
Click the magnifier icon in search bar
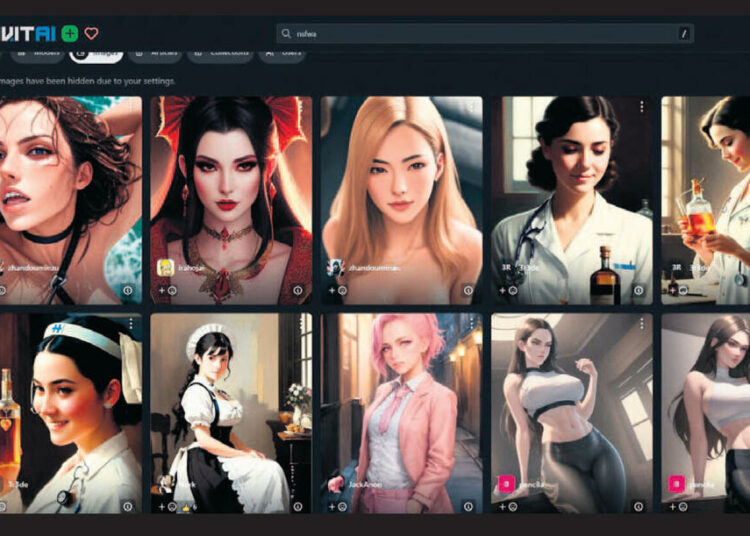tap(286, 33)
